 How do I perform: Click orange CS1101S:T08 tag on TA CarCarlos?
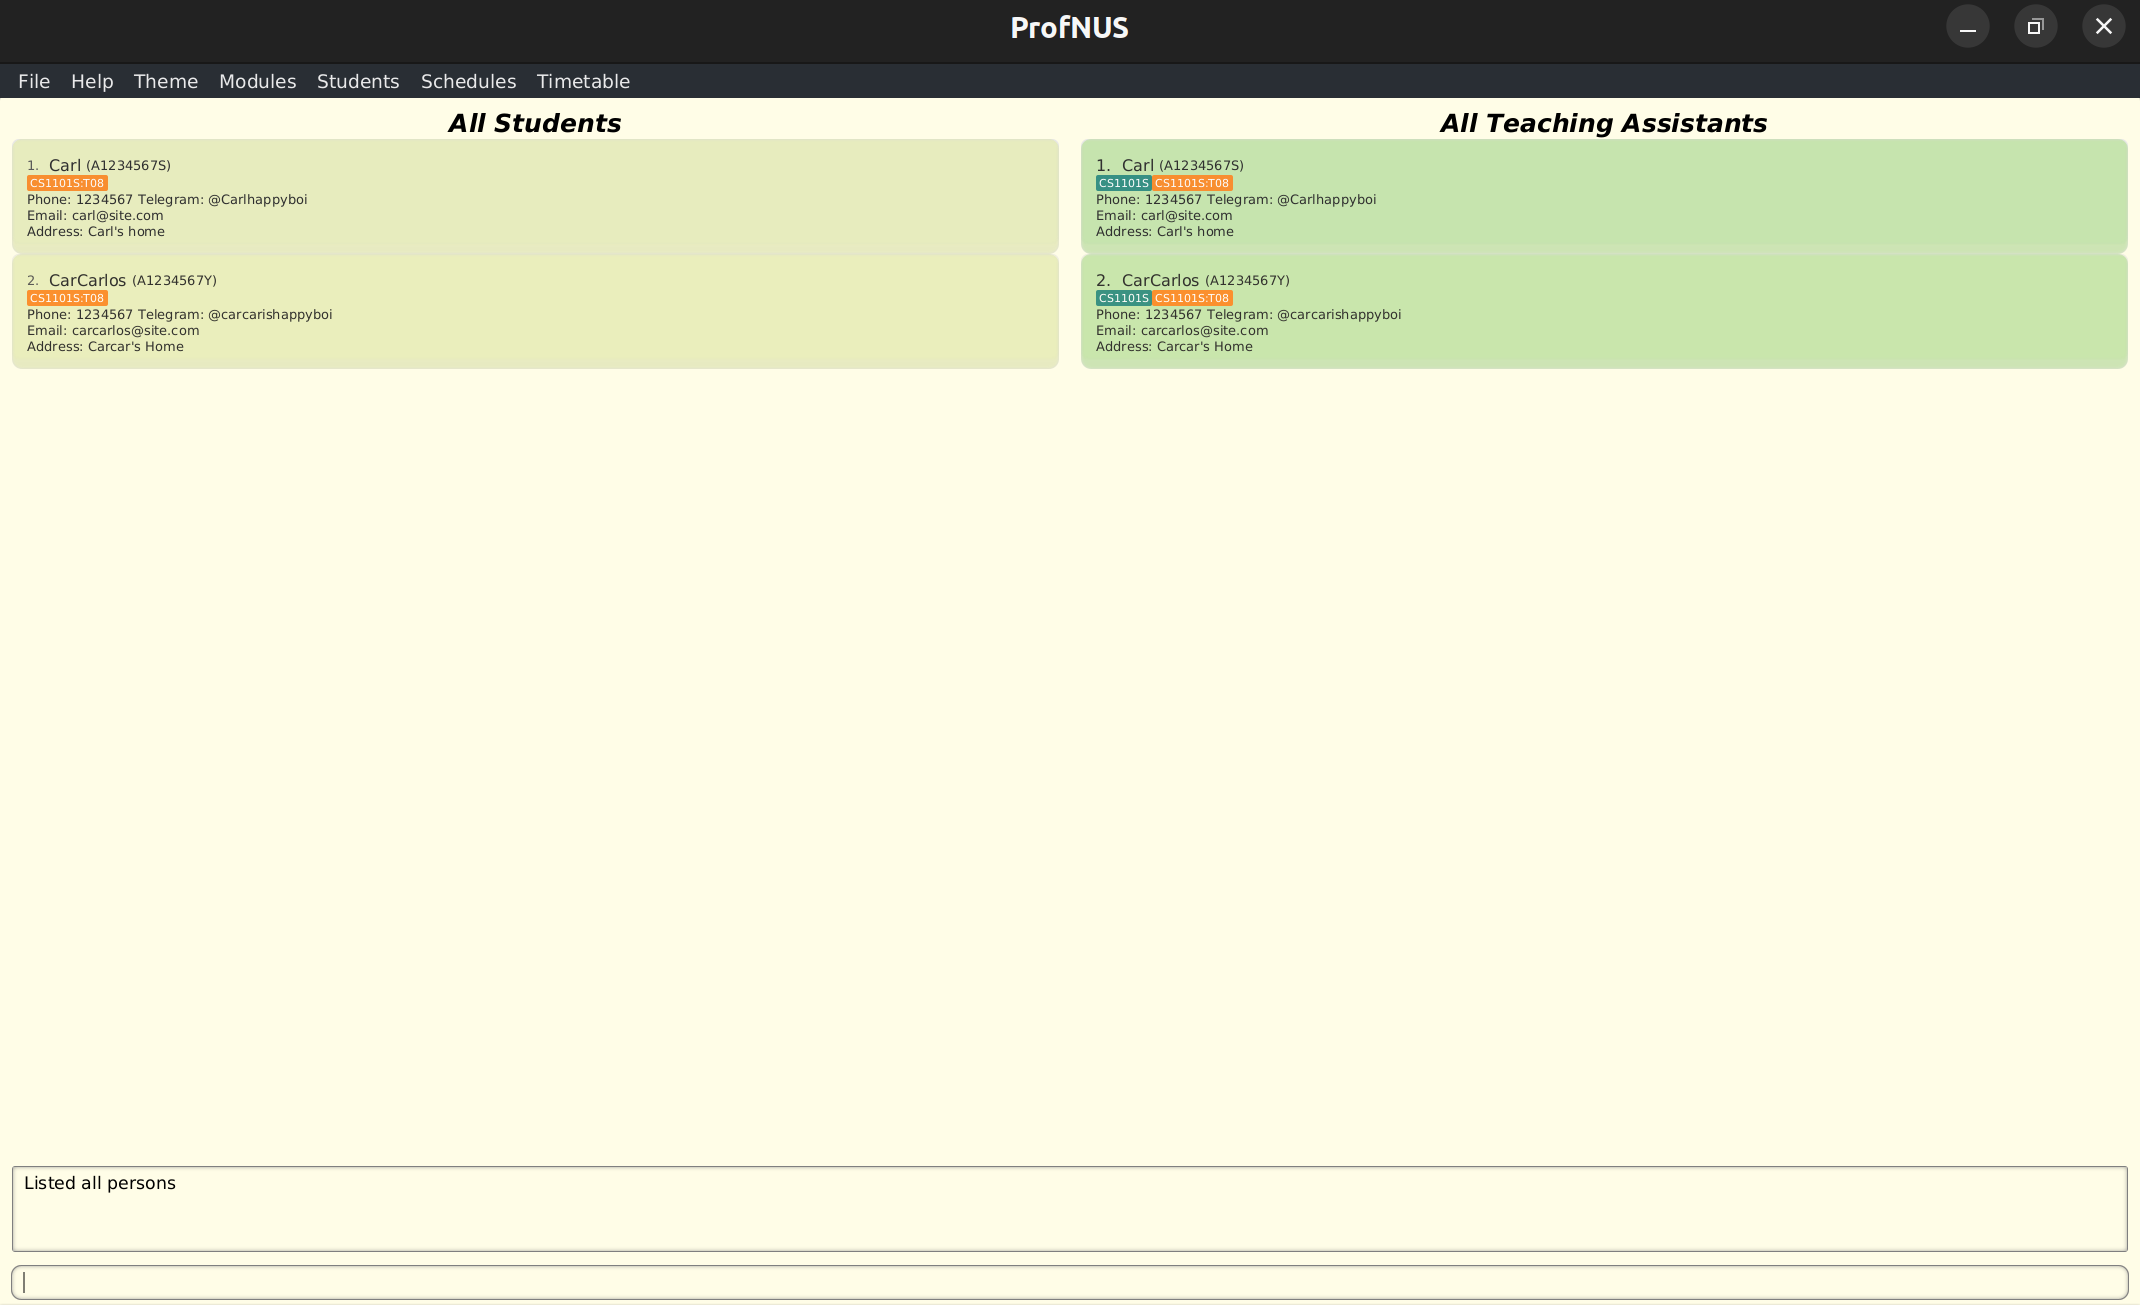[1192, 298]
